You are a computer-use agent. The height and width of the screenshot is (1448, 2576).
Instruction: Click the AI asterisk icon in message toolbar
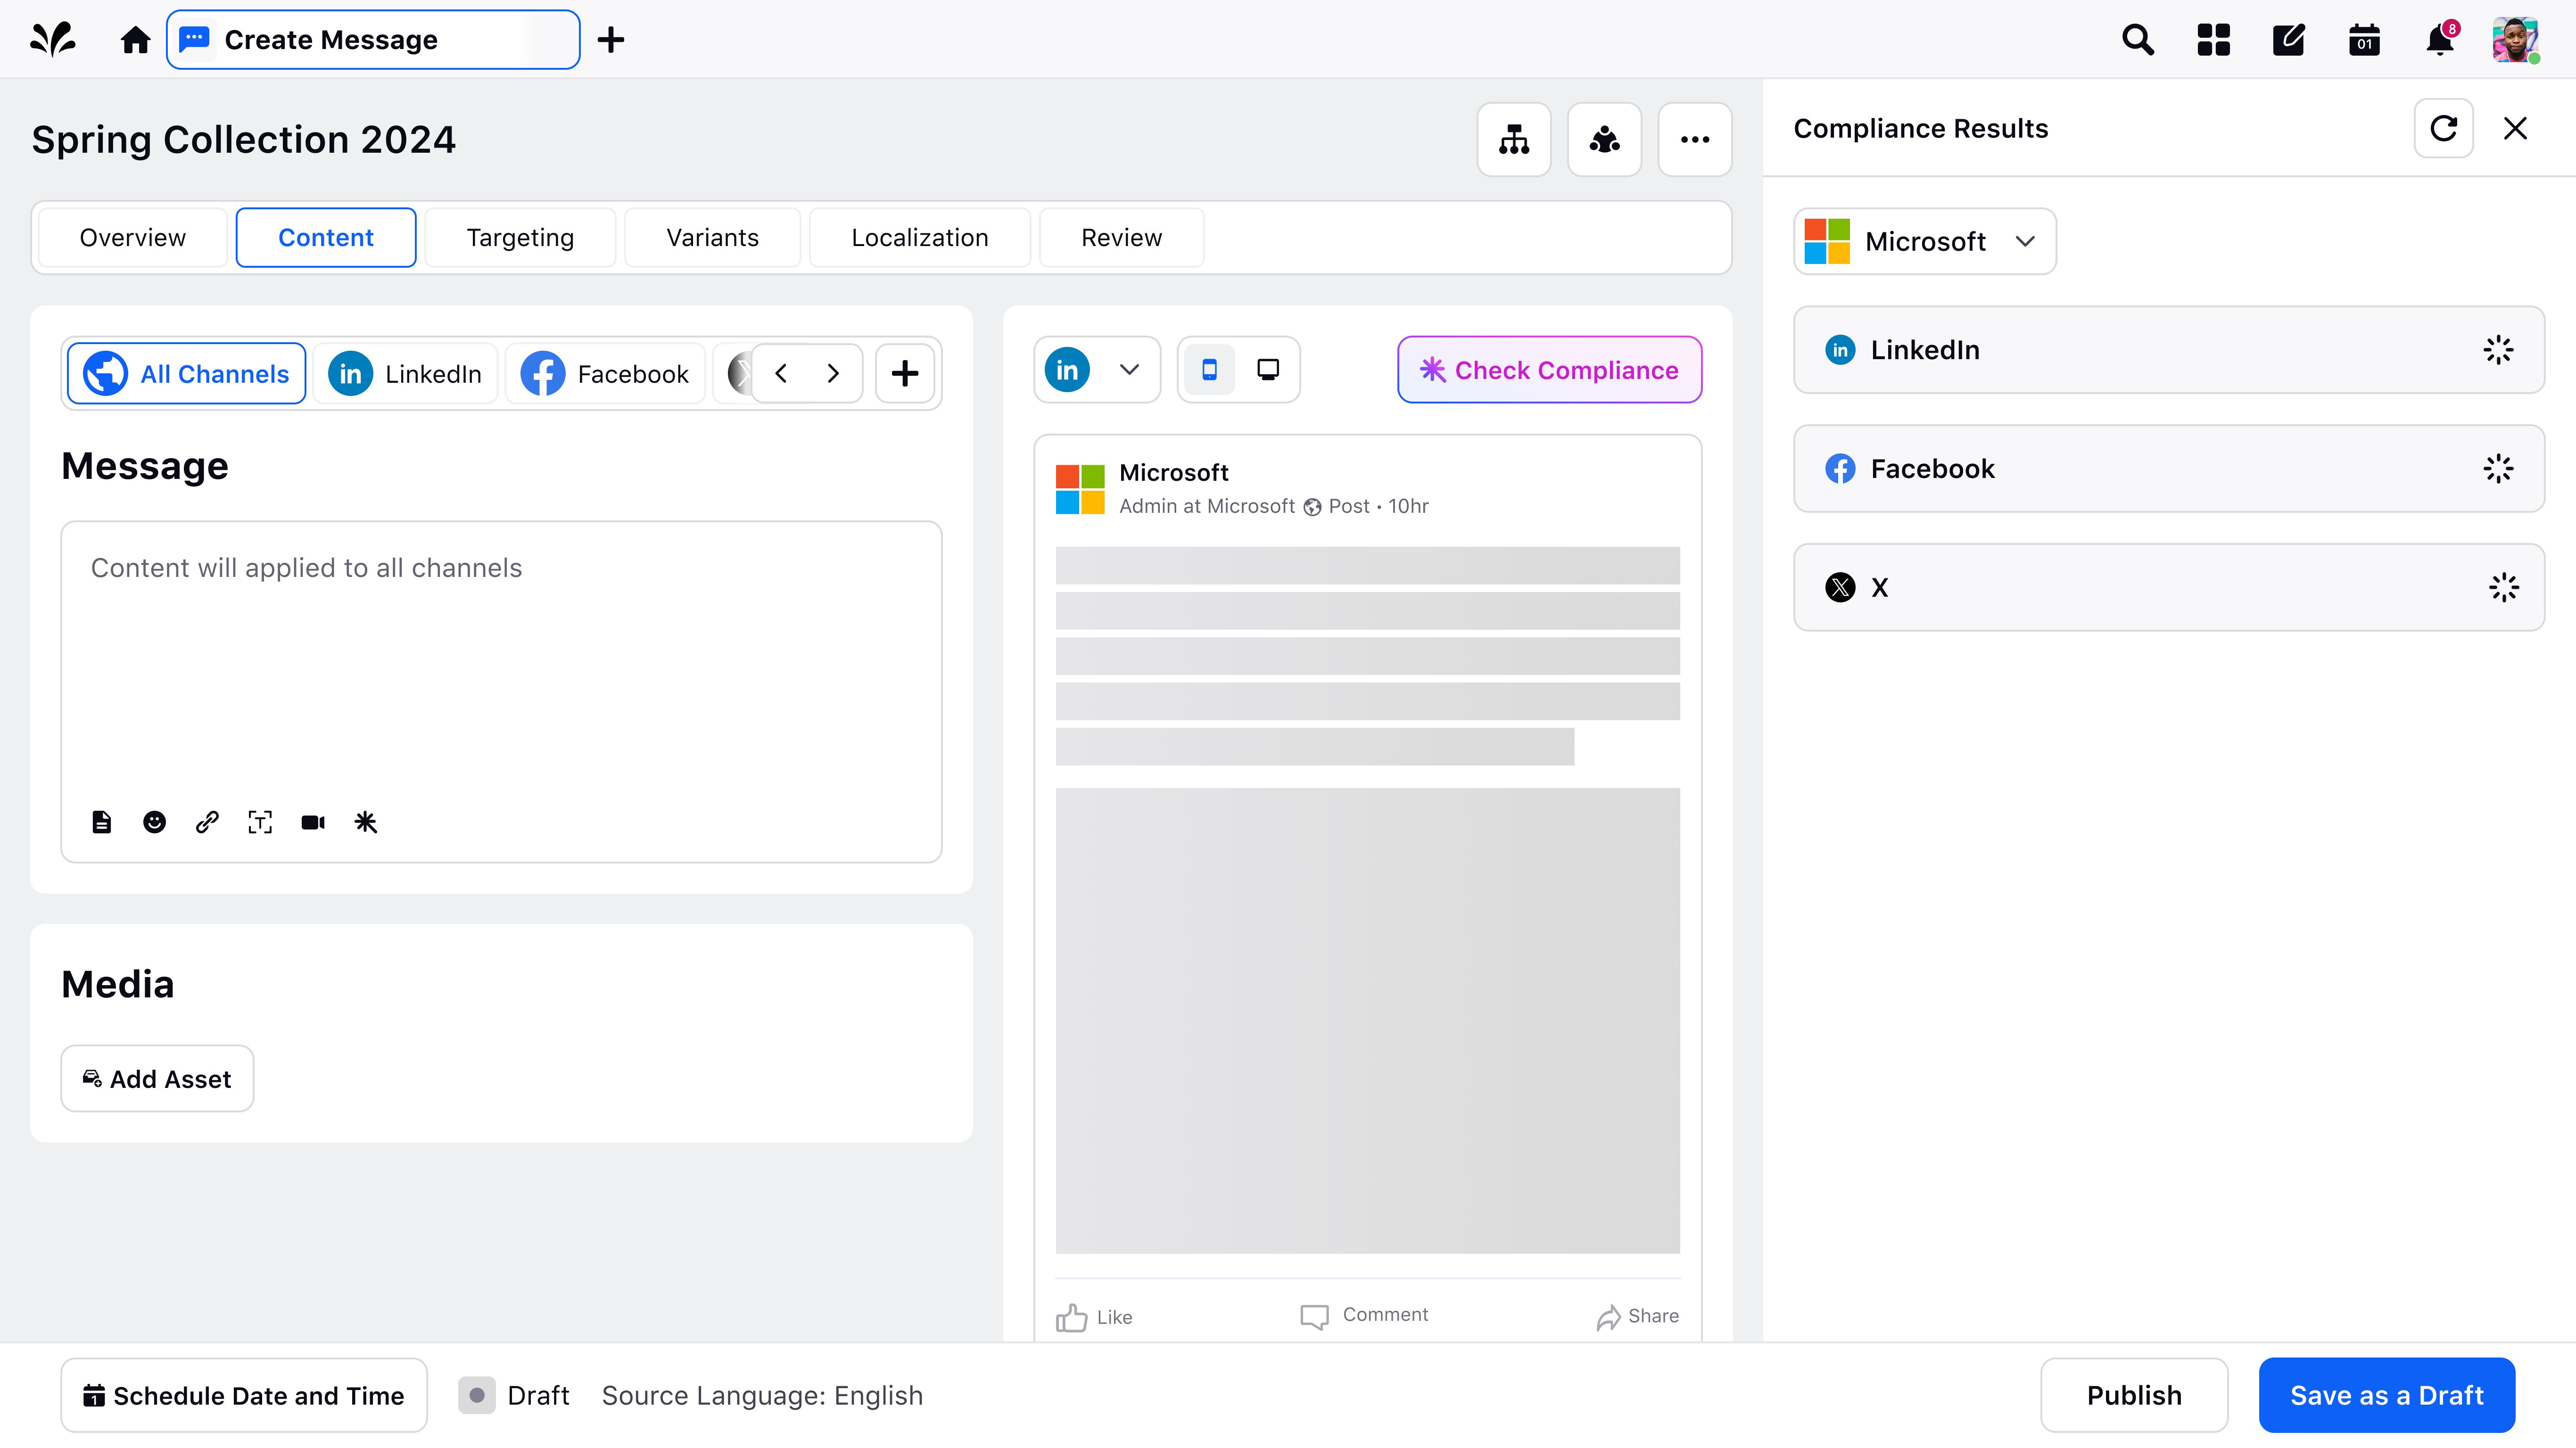366,822
